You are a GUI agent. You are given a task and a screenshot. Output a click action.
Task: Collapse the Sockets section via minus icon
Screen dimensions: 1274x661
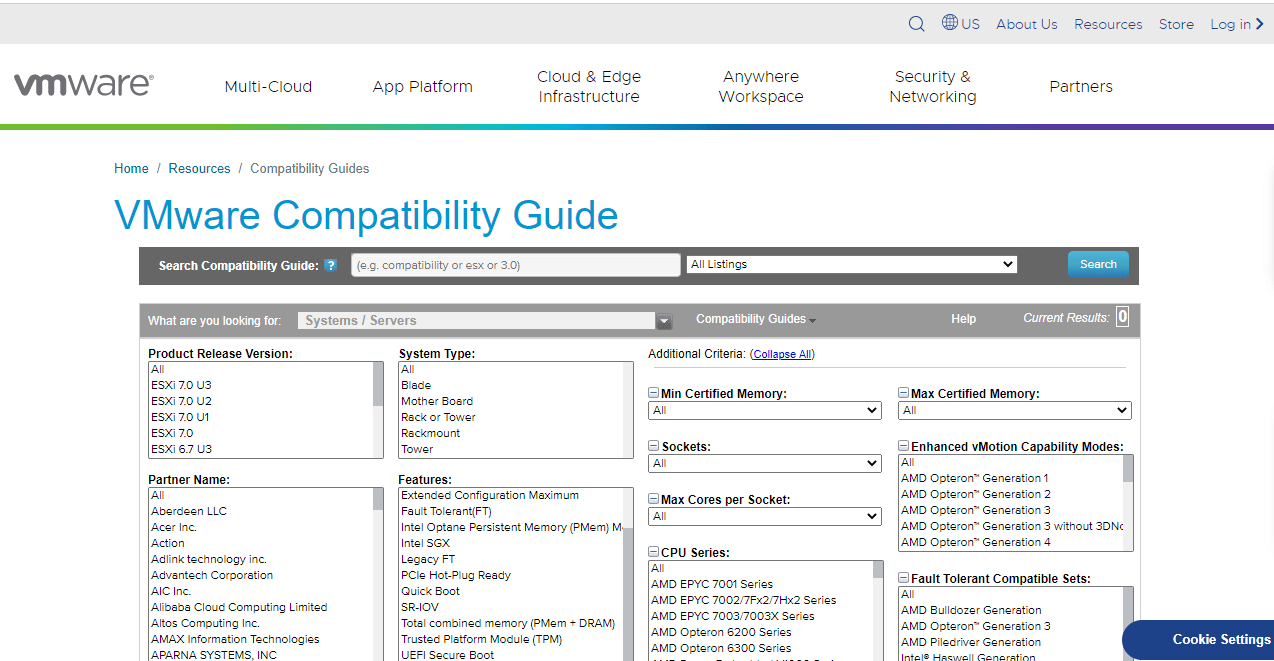pyautogui.click(x=652, y=446)
